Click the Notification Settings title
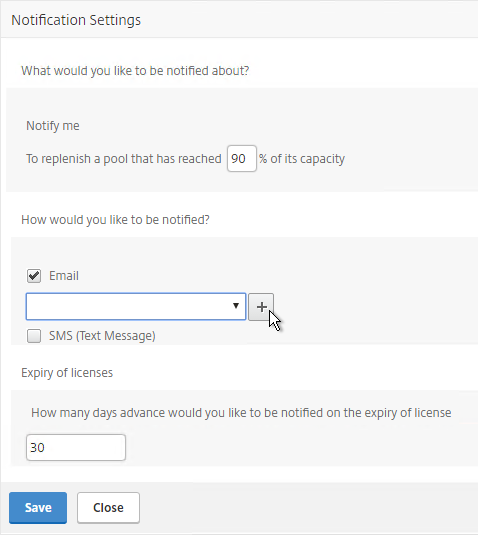This screenshot has height=535, width=478. click(76, 20)
